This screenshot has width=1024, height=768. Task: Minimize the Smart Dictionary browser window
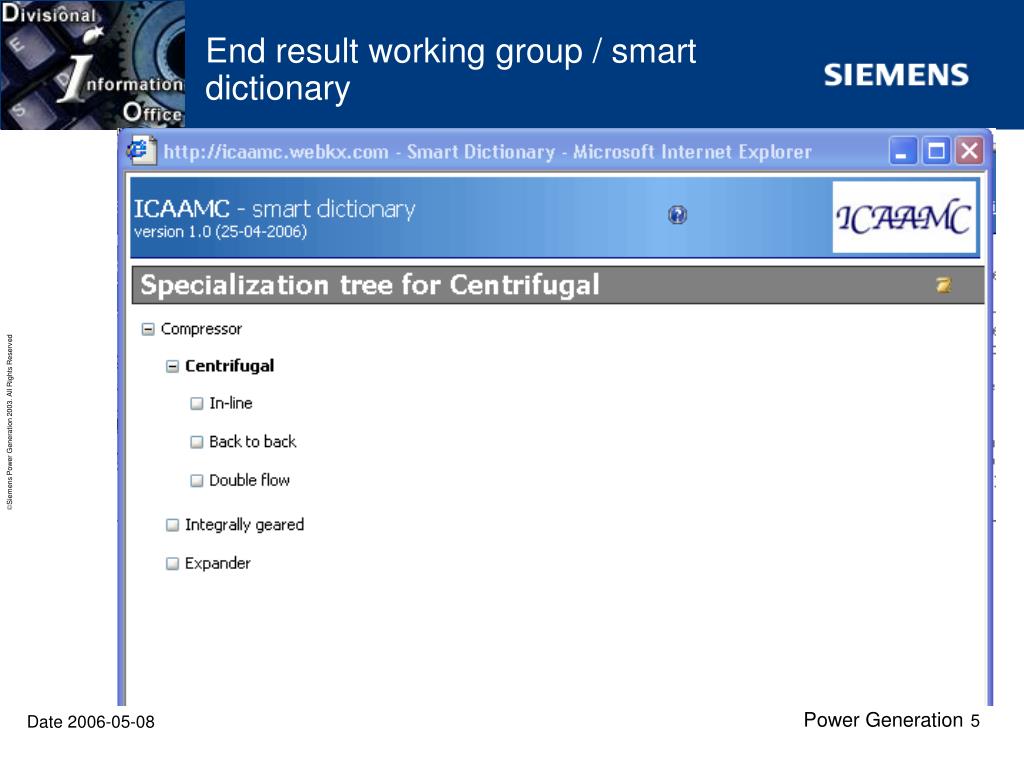[903, 152]
